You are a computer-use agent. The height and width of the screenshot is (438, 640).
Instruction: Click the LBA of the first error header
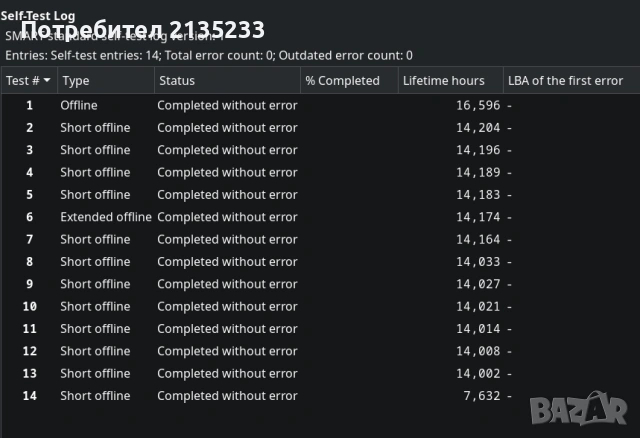(565, 81)
